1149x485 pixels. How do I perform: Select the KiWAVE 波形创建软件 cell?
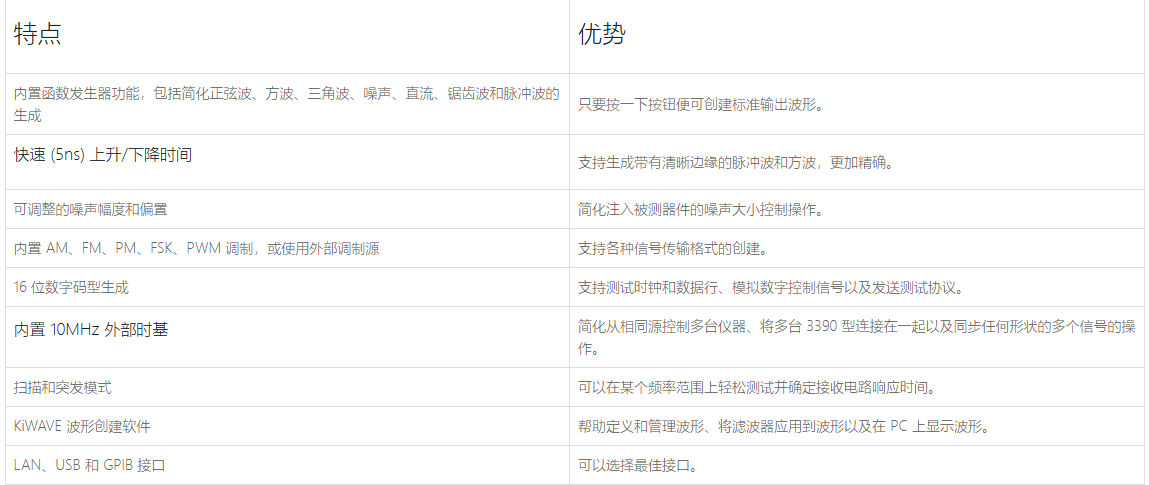pyautogui.click(x=82, y=426)
